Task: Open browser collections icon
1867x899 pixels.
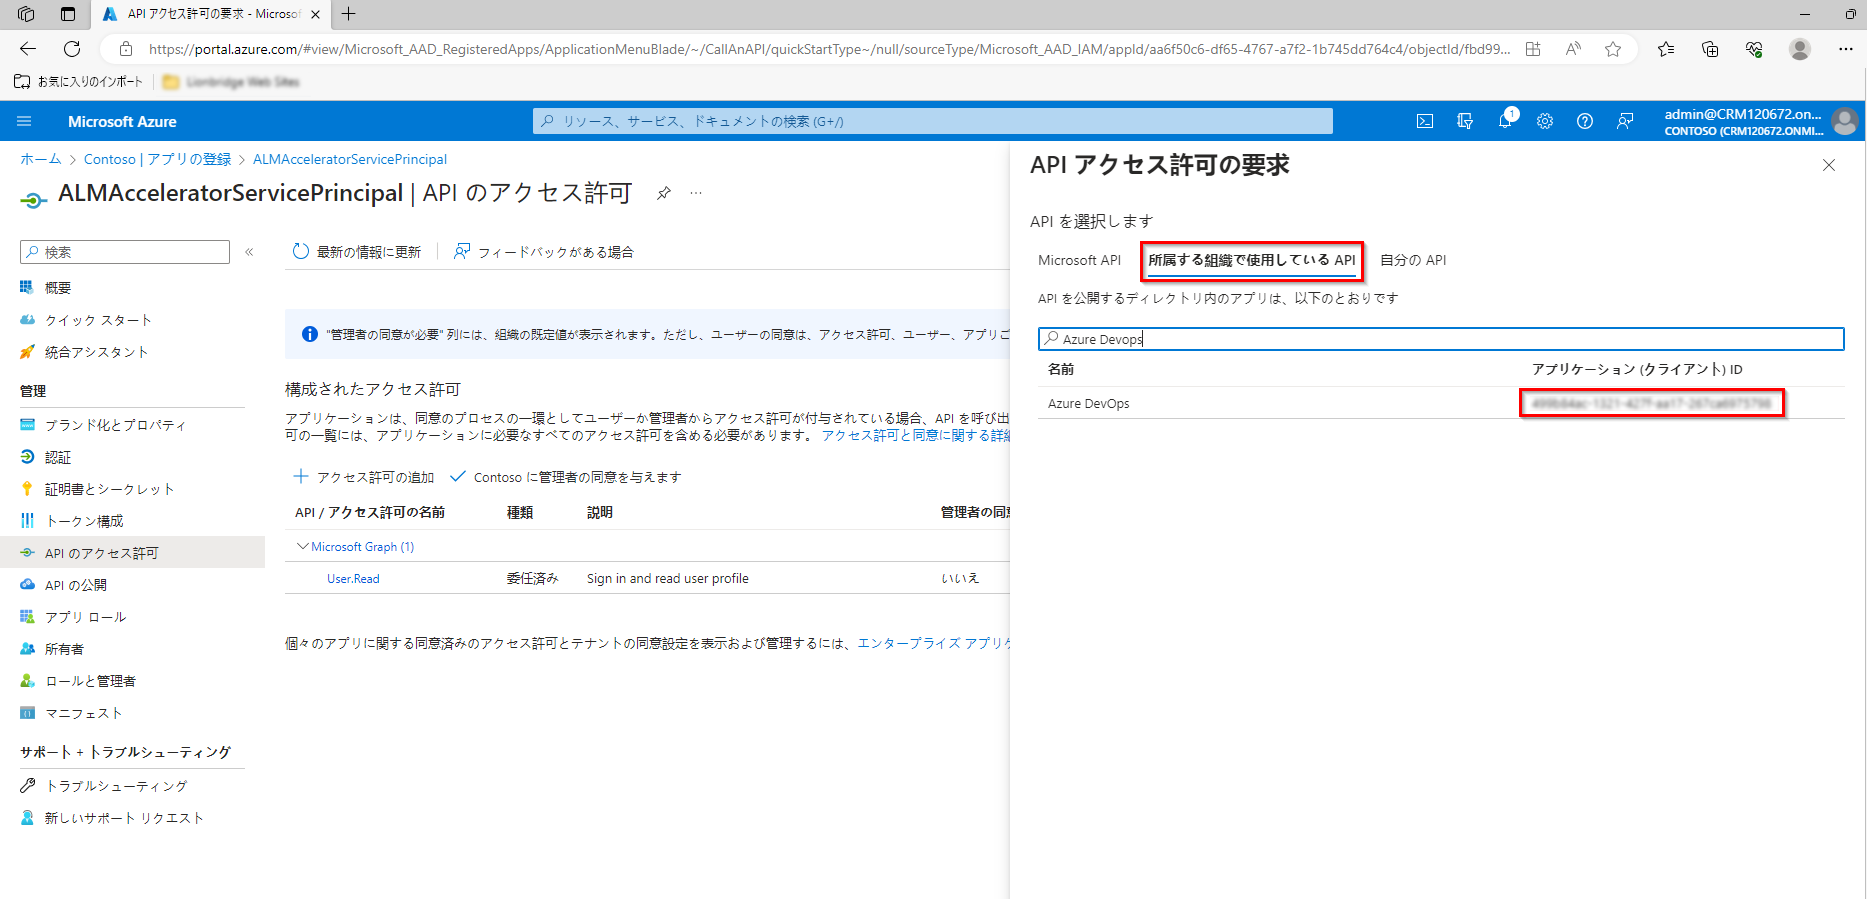Action: coord(1710,49)
